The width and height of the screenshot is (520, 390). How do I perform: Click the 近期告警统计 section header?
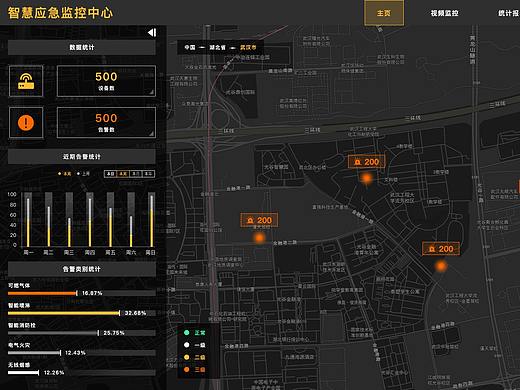pyautogui.click(x=82, y=156)
